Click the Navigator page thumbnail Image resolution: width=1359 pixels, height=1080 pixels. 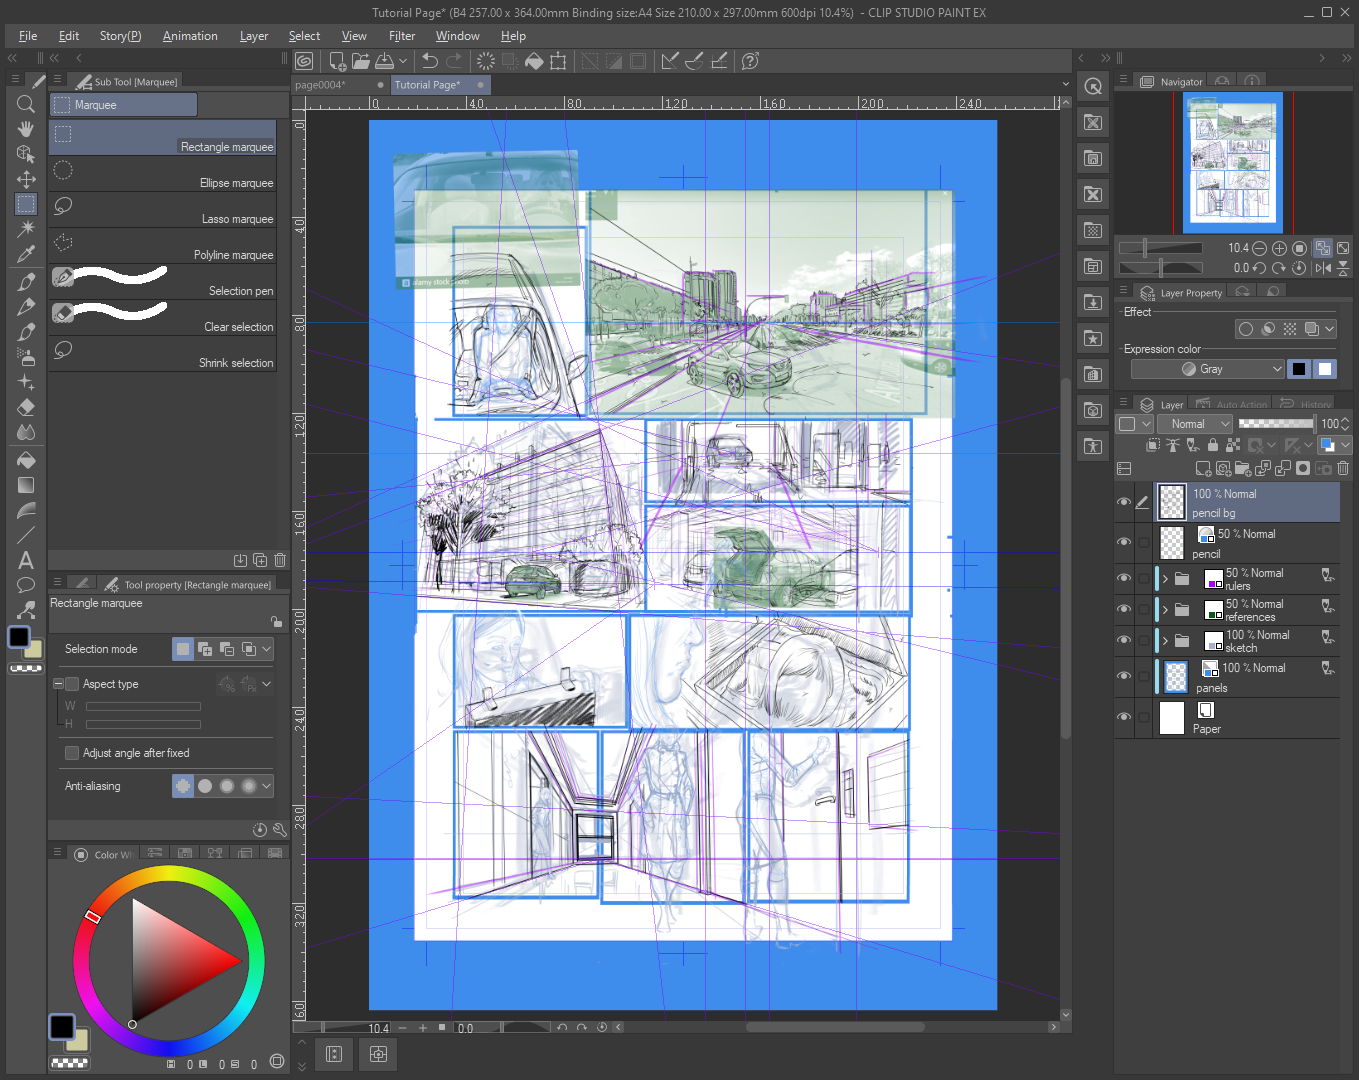tap(1233, 160)
